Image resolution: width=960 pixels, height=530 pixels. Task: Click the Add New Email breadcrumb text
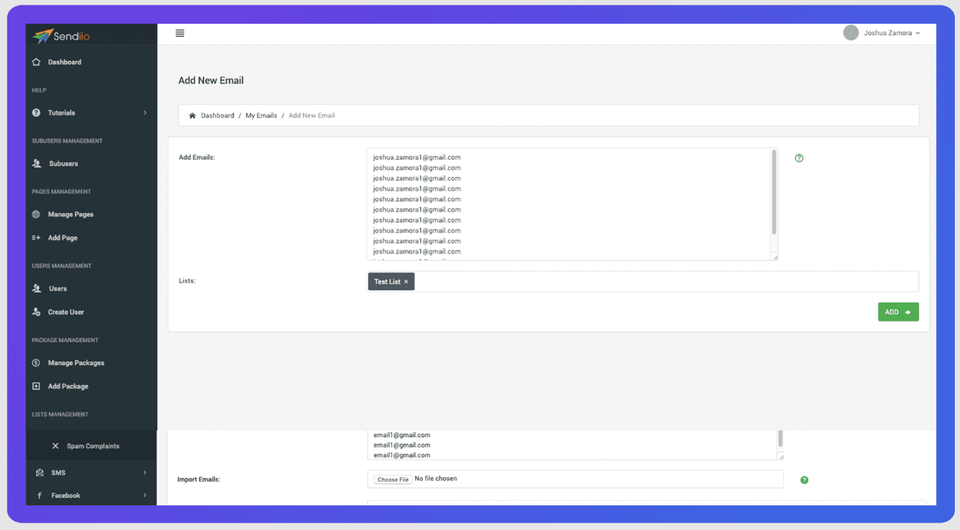pyautogui.click(x=312, y=116)
